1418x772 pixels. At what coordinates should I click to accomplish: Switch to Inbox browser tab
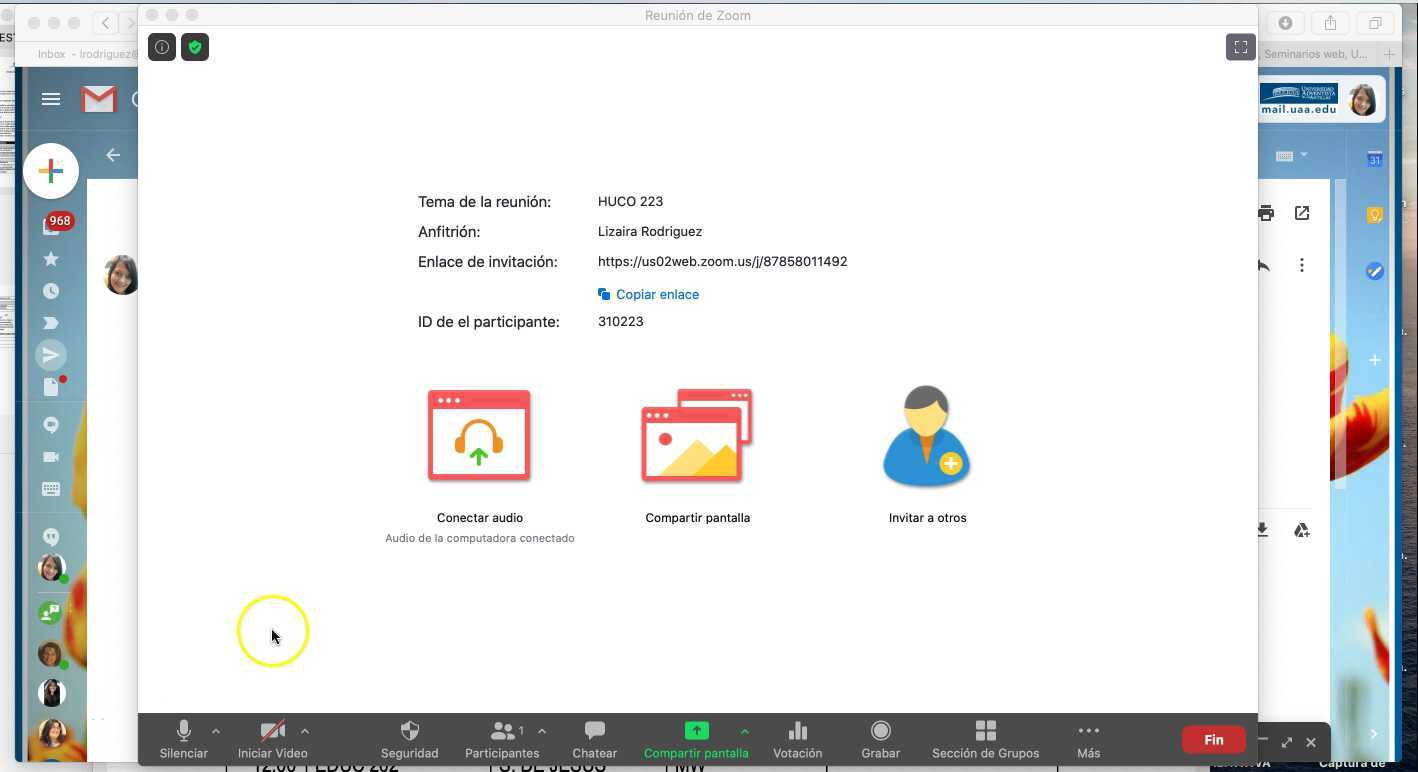[86, 54]
